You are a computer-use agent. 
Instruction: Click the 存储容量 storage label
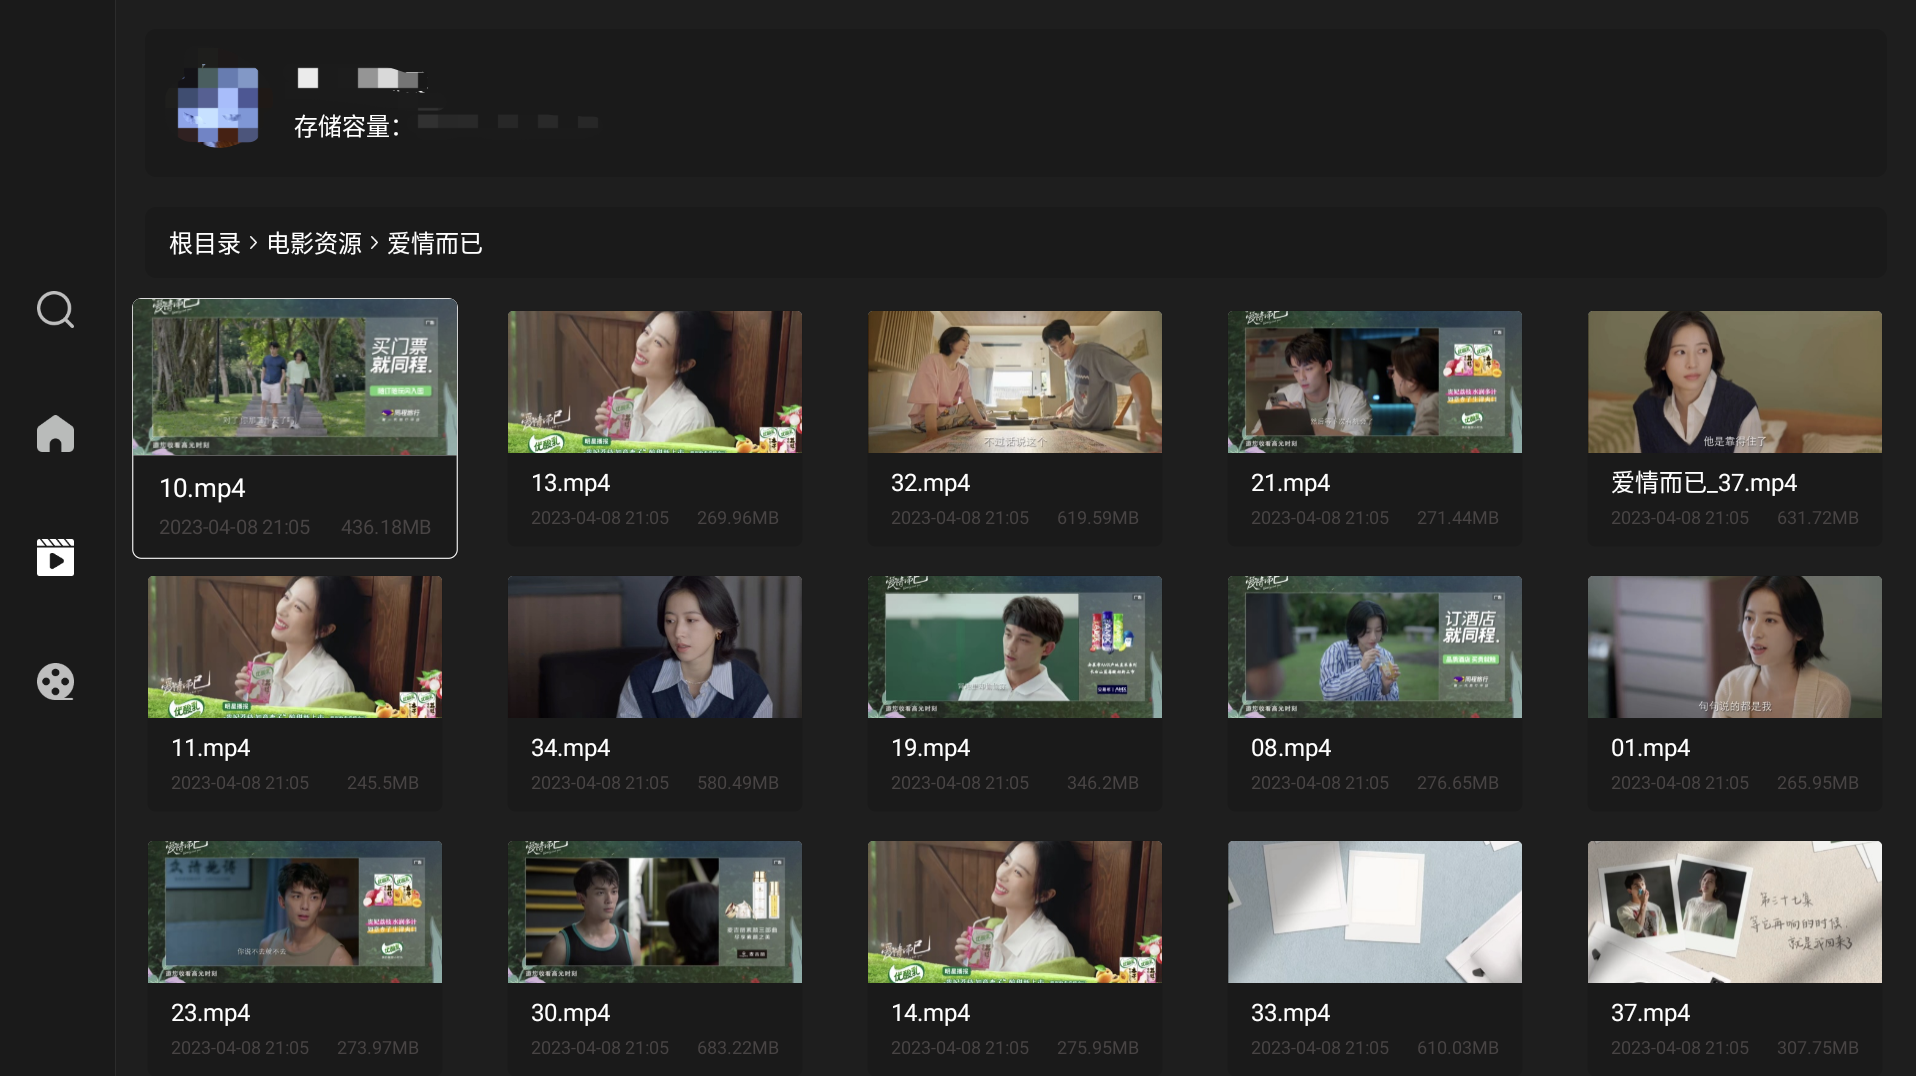pos(346,127)
